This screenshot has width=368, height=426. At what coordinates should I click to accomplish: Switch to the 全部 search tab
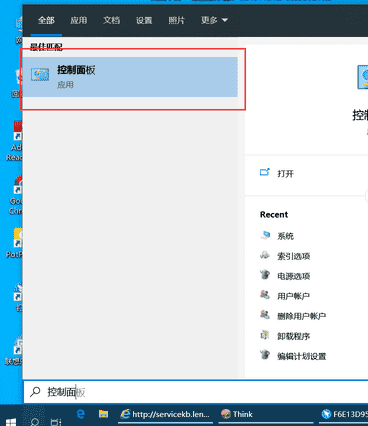click(46, 20)
